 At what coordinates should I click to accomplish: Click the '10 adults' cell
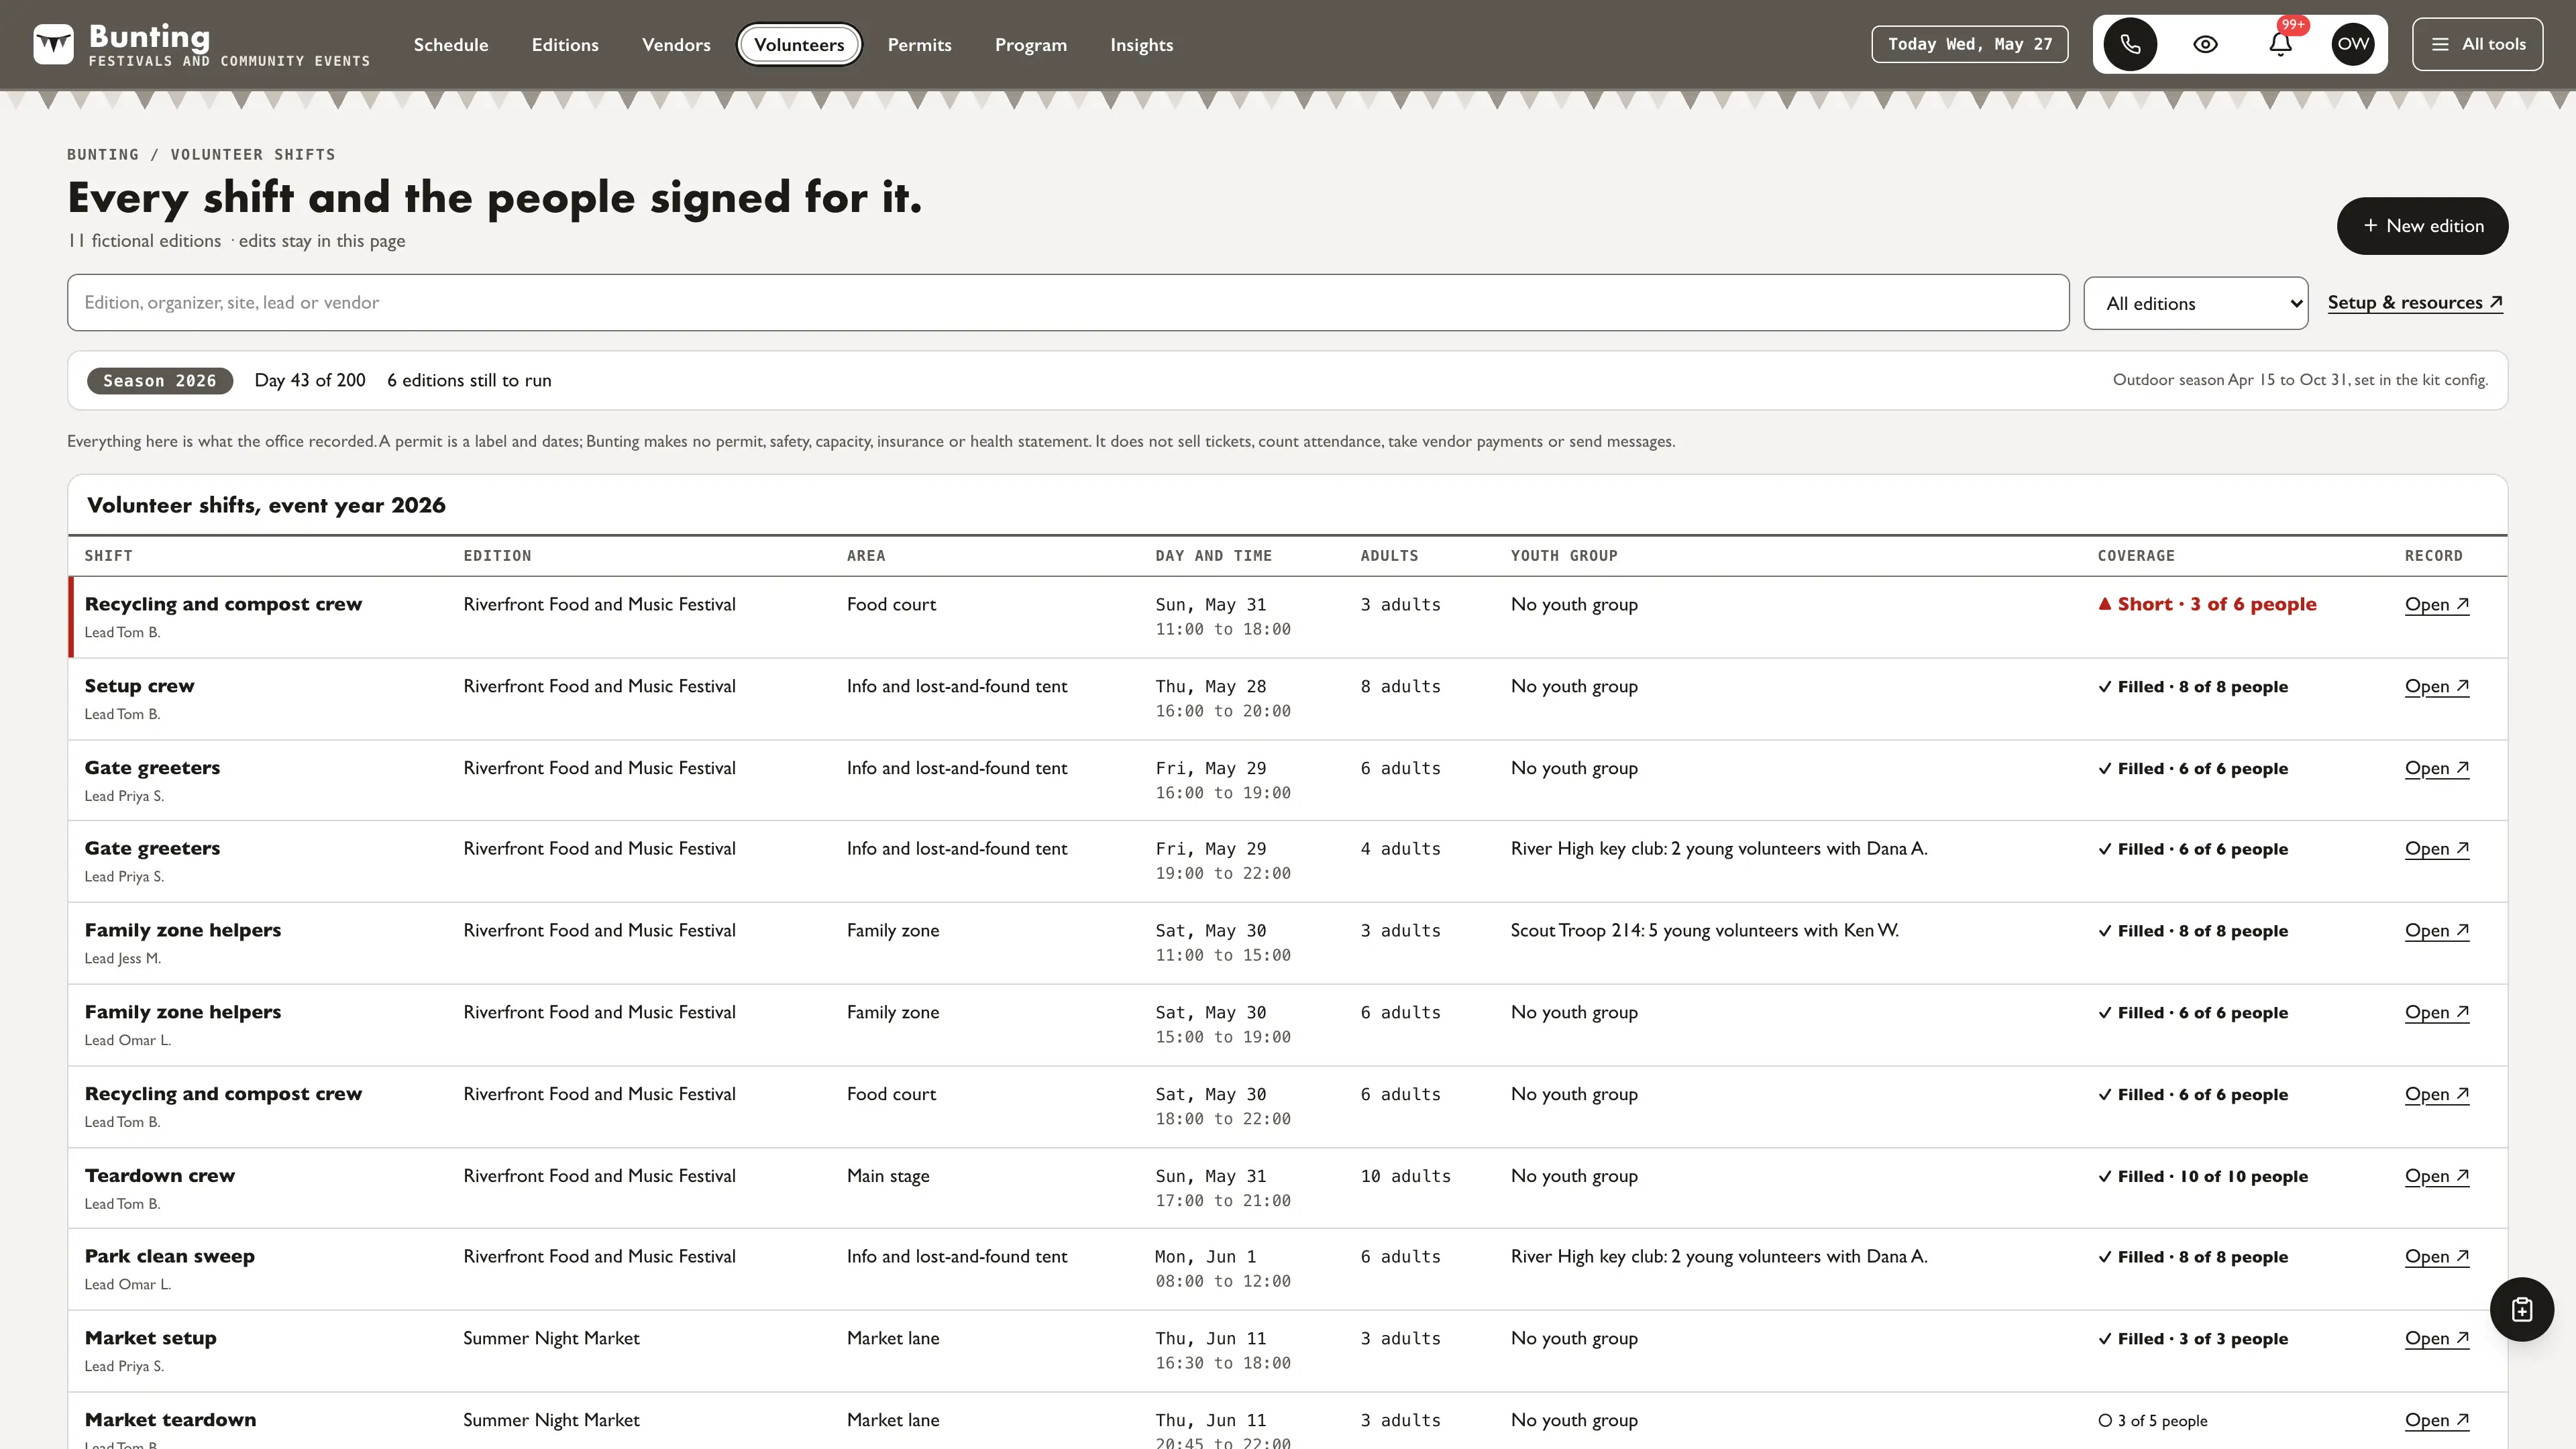[1405, 1176]
